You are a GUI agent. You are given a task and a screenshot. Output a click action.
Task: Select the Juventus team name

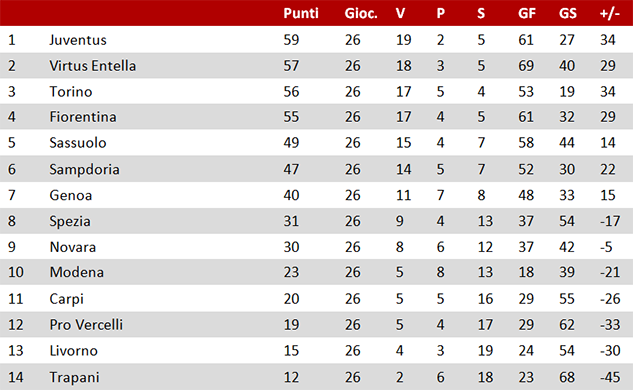78,40
